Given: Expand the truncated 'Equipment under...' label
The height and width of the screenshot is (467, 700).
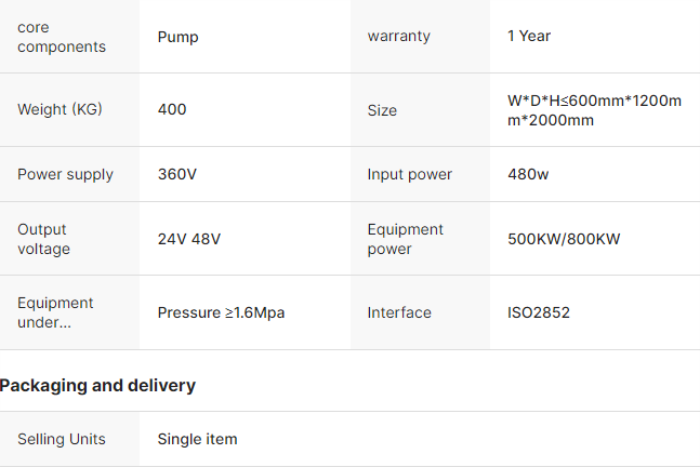Looking at the screenshot, I should click(x=55, y=312).
